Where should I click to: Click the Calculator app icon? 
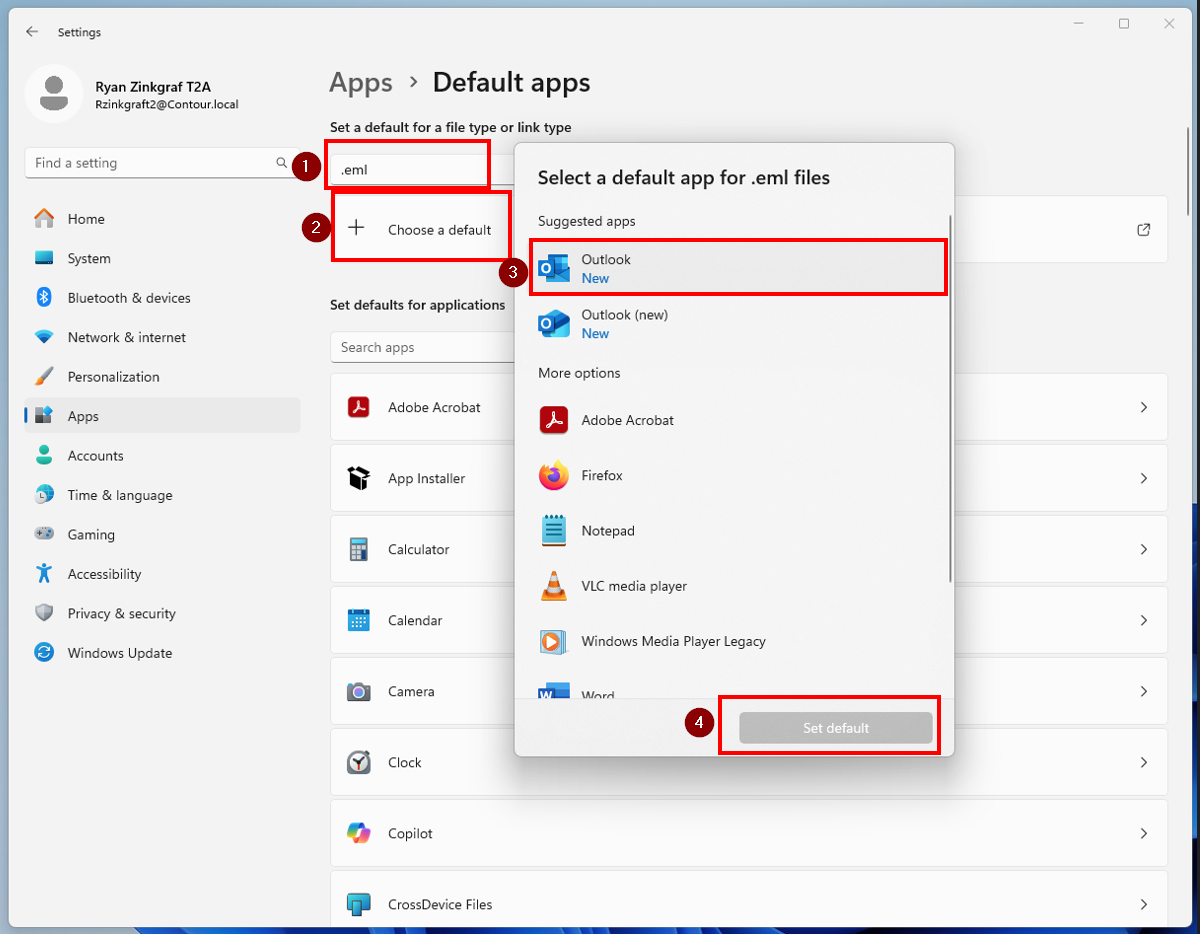[x=359, y=550]
